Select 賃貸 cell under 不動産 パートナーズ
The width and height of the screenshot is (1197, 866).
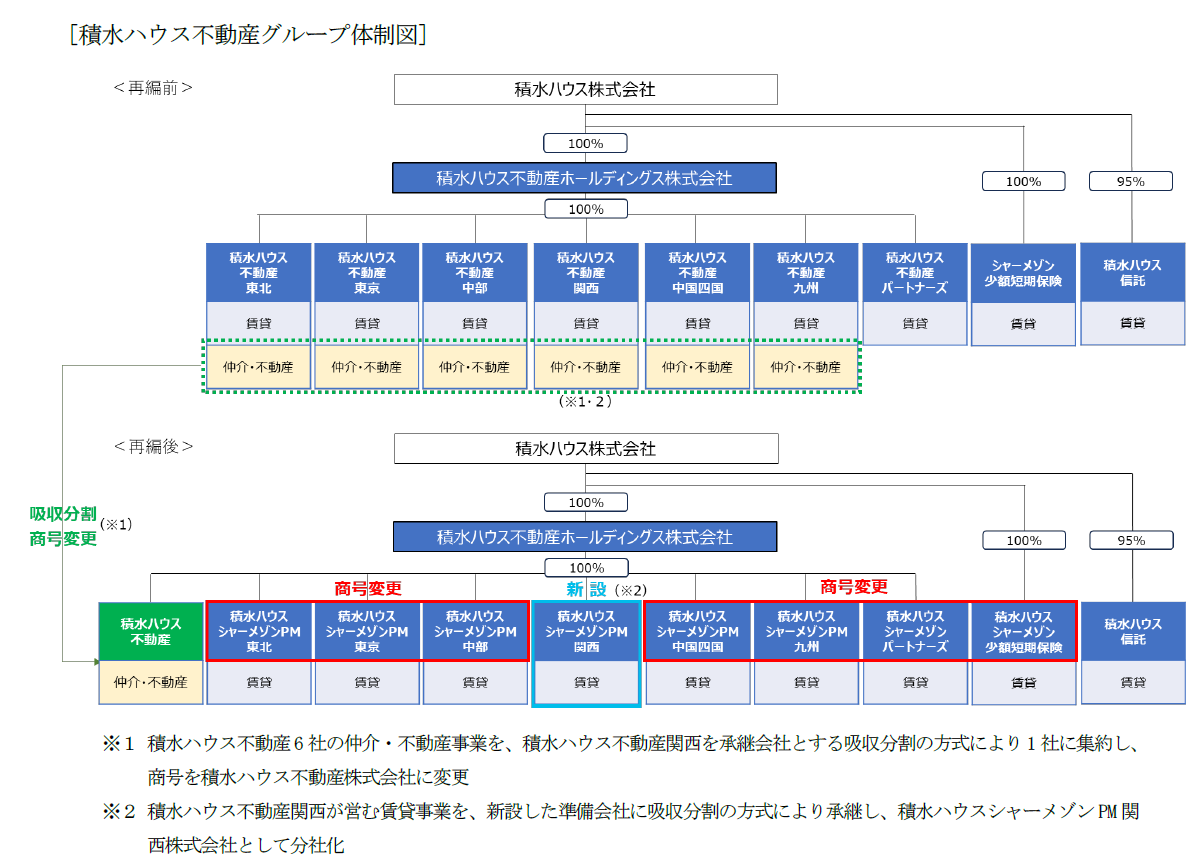point(915,323)
